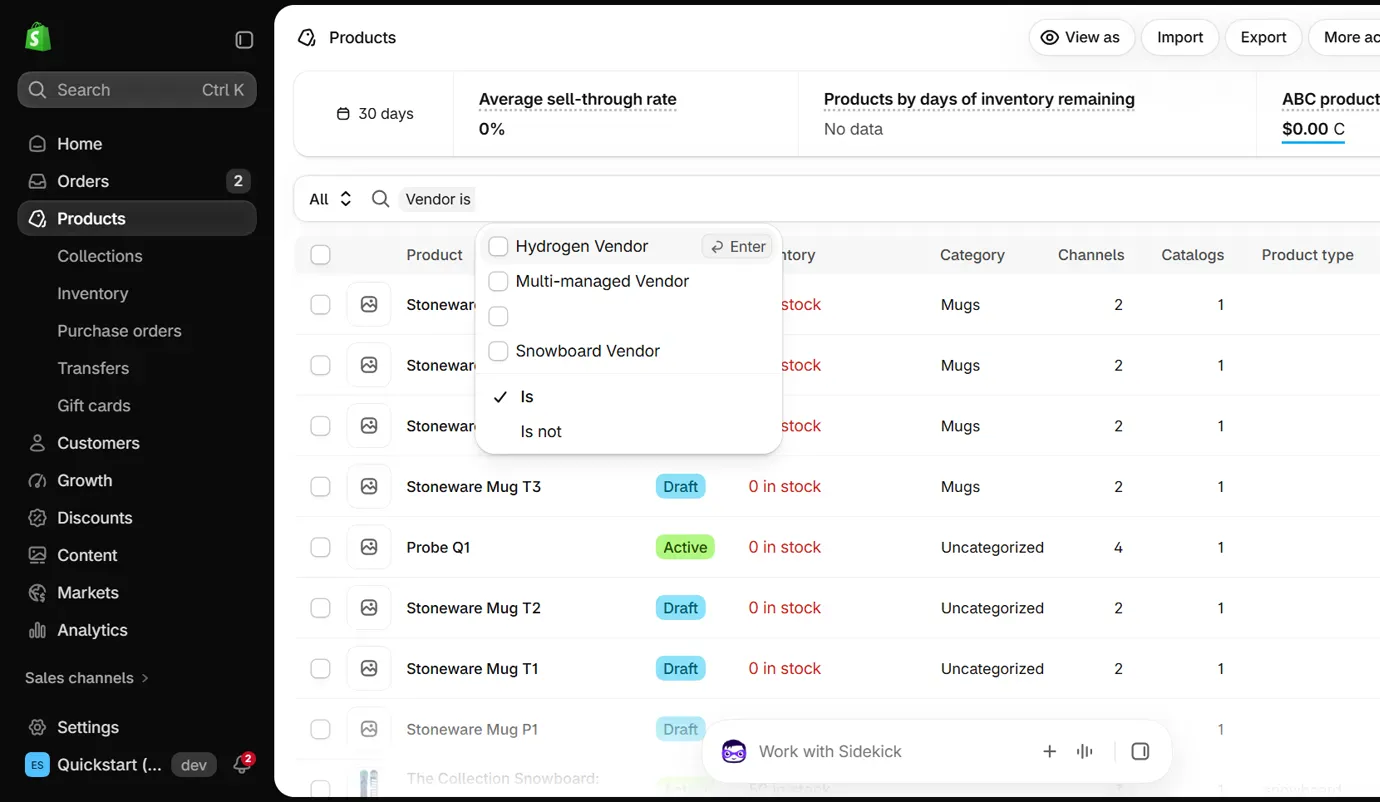
Task: Click the Markets globe icon
Action: coord(37,593)
